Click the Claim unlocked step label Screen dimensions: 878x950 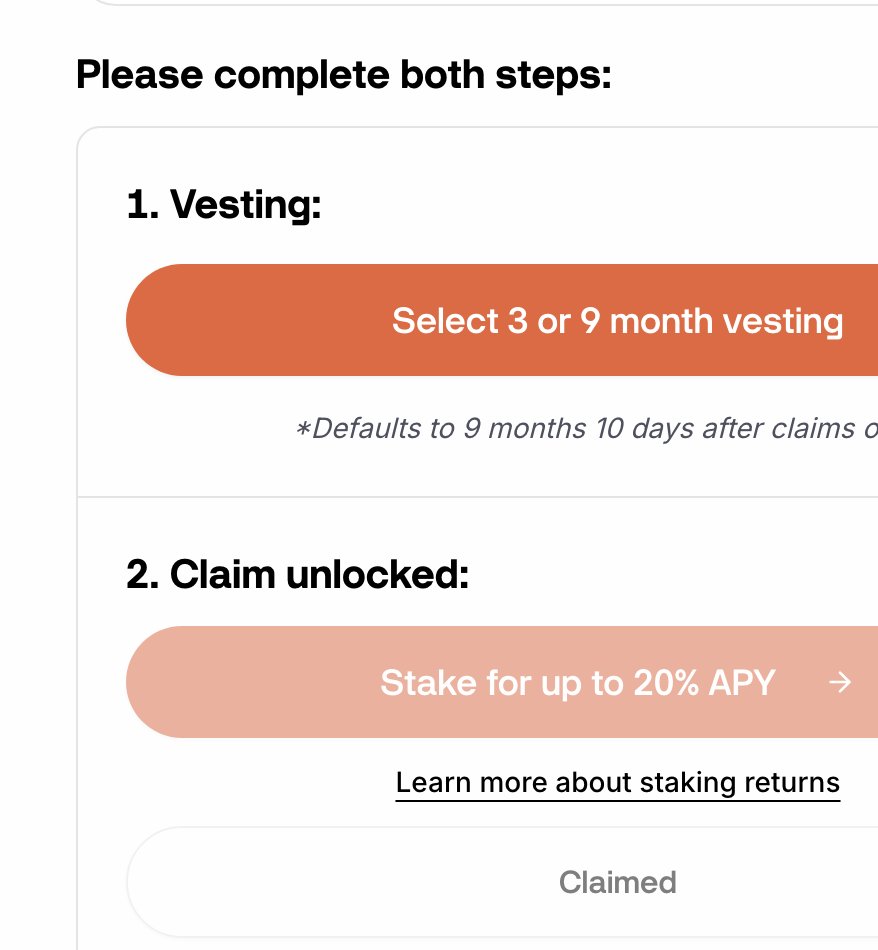pos(298,574)
